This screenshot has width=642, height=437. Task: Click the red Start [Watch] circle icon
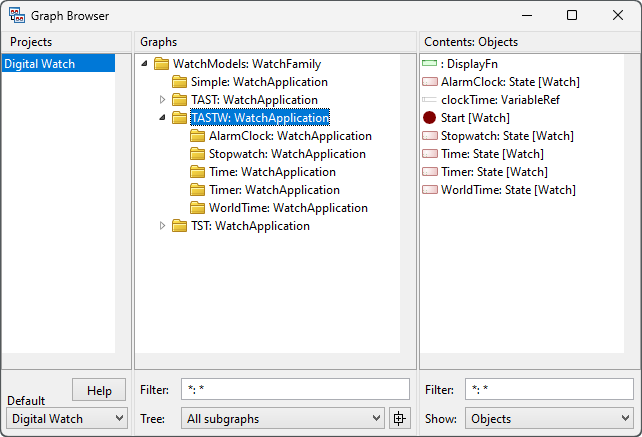point(430,118)
